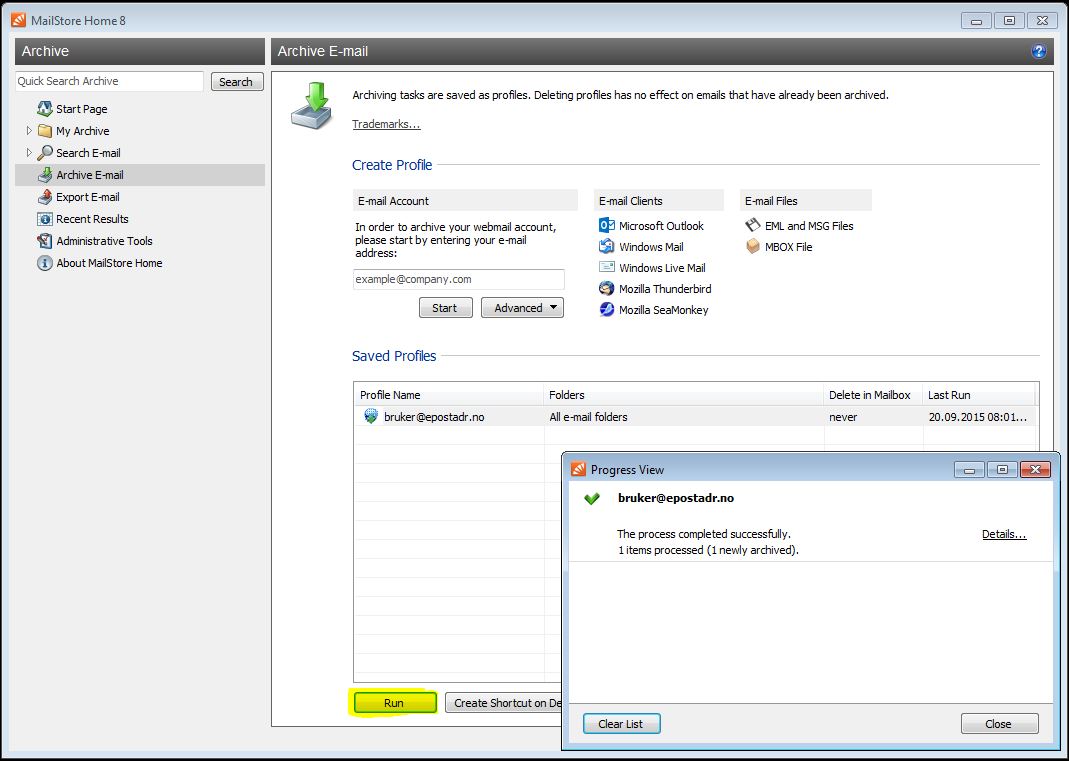Select the MBOX File label
Viewport: 1069px width, 761px height.
point(789,247)
